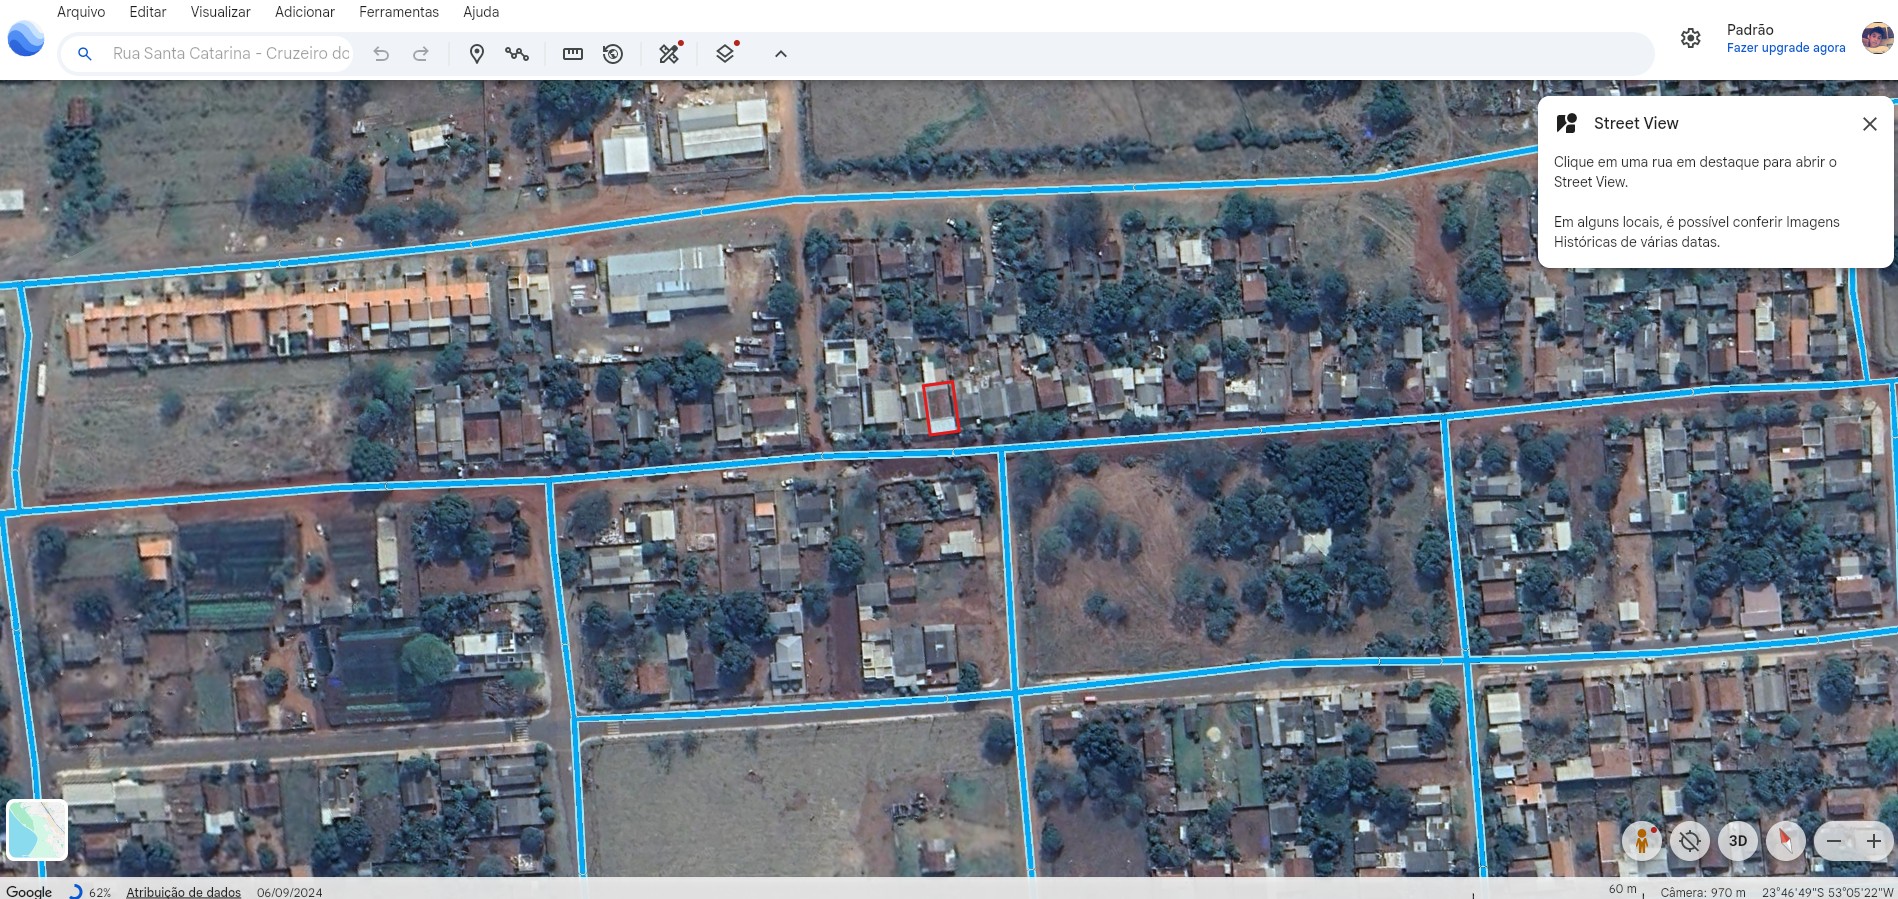Zoom out with the minus button
This screenshot has width=1898, height=899.
click(1834, 841)
